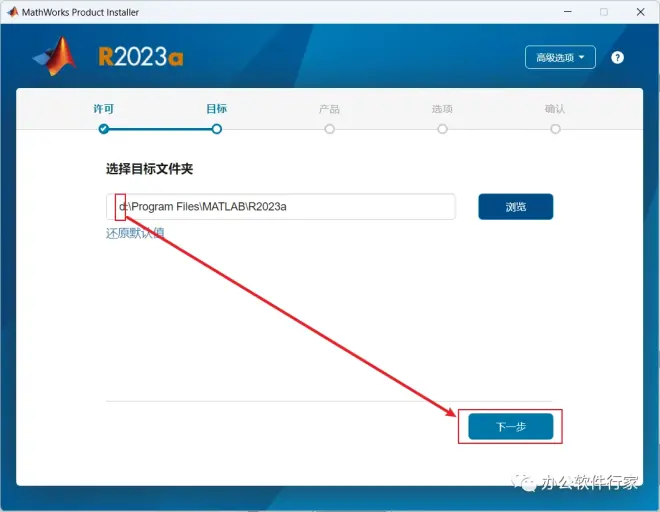This screenshot has height=512, width=660.
Task: Click the completed checkmark circle under 许可
Action: [x=104, y=129]
